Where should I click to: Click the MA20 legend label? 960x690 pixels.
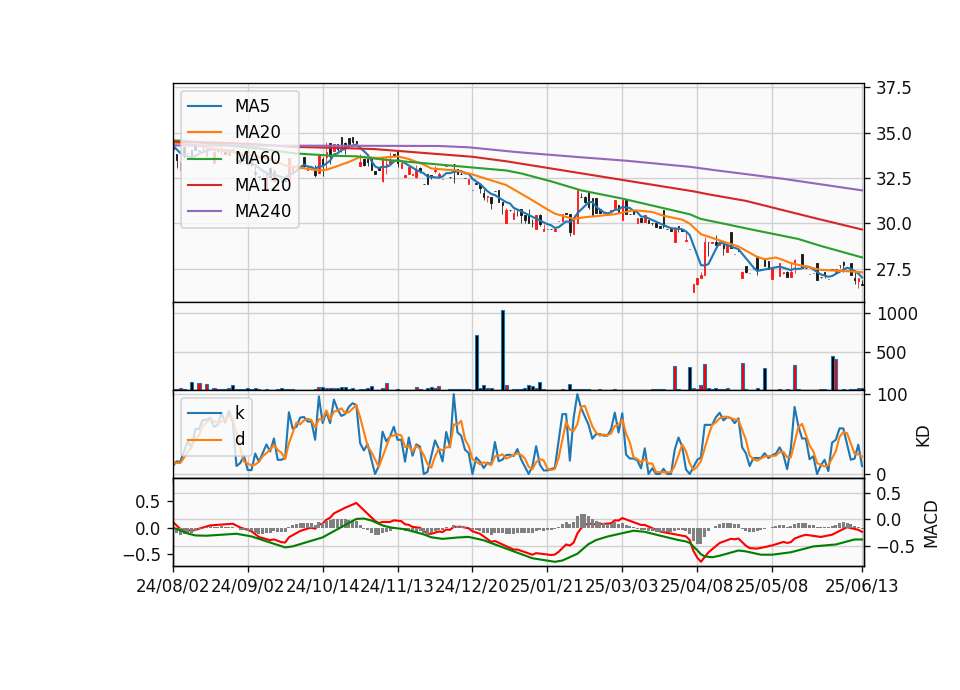[x=257, y=132]
